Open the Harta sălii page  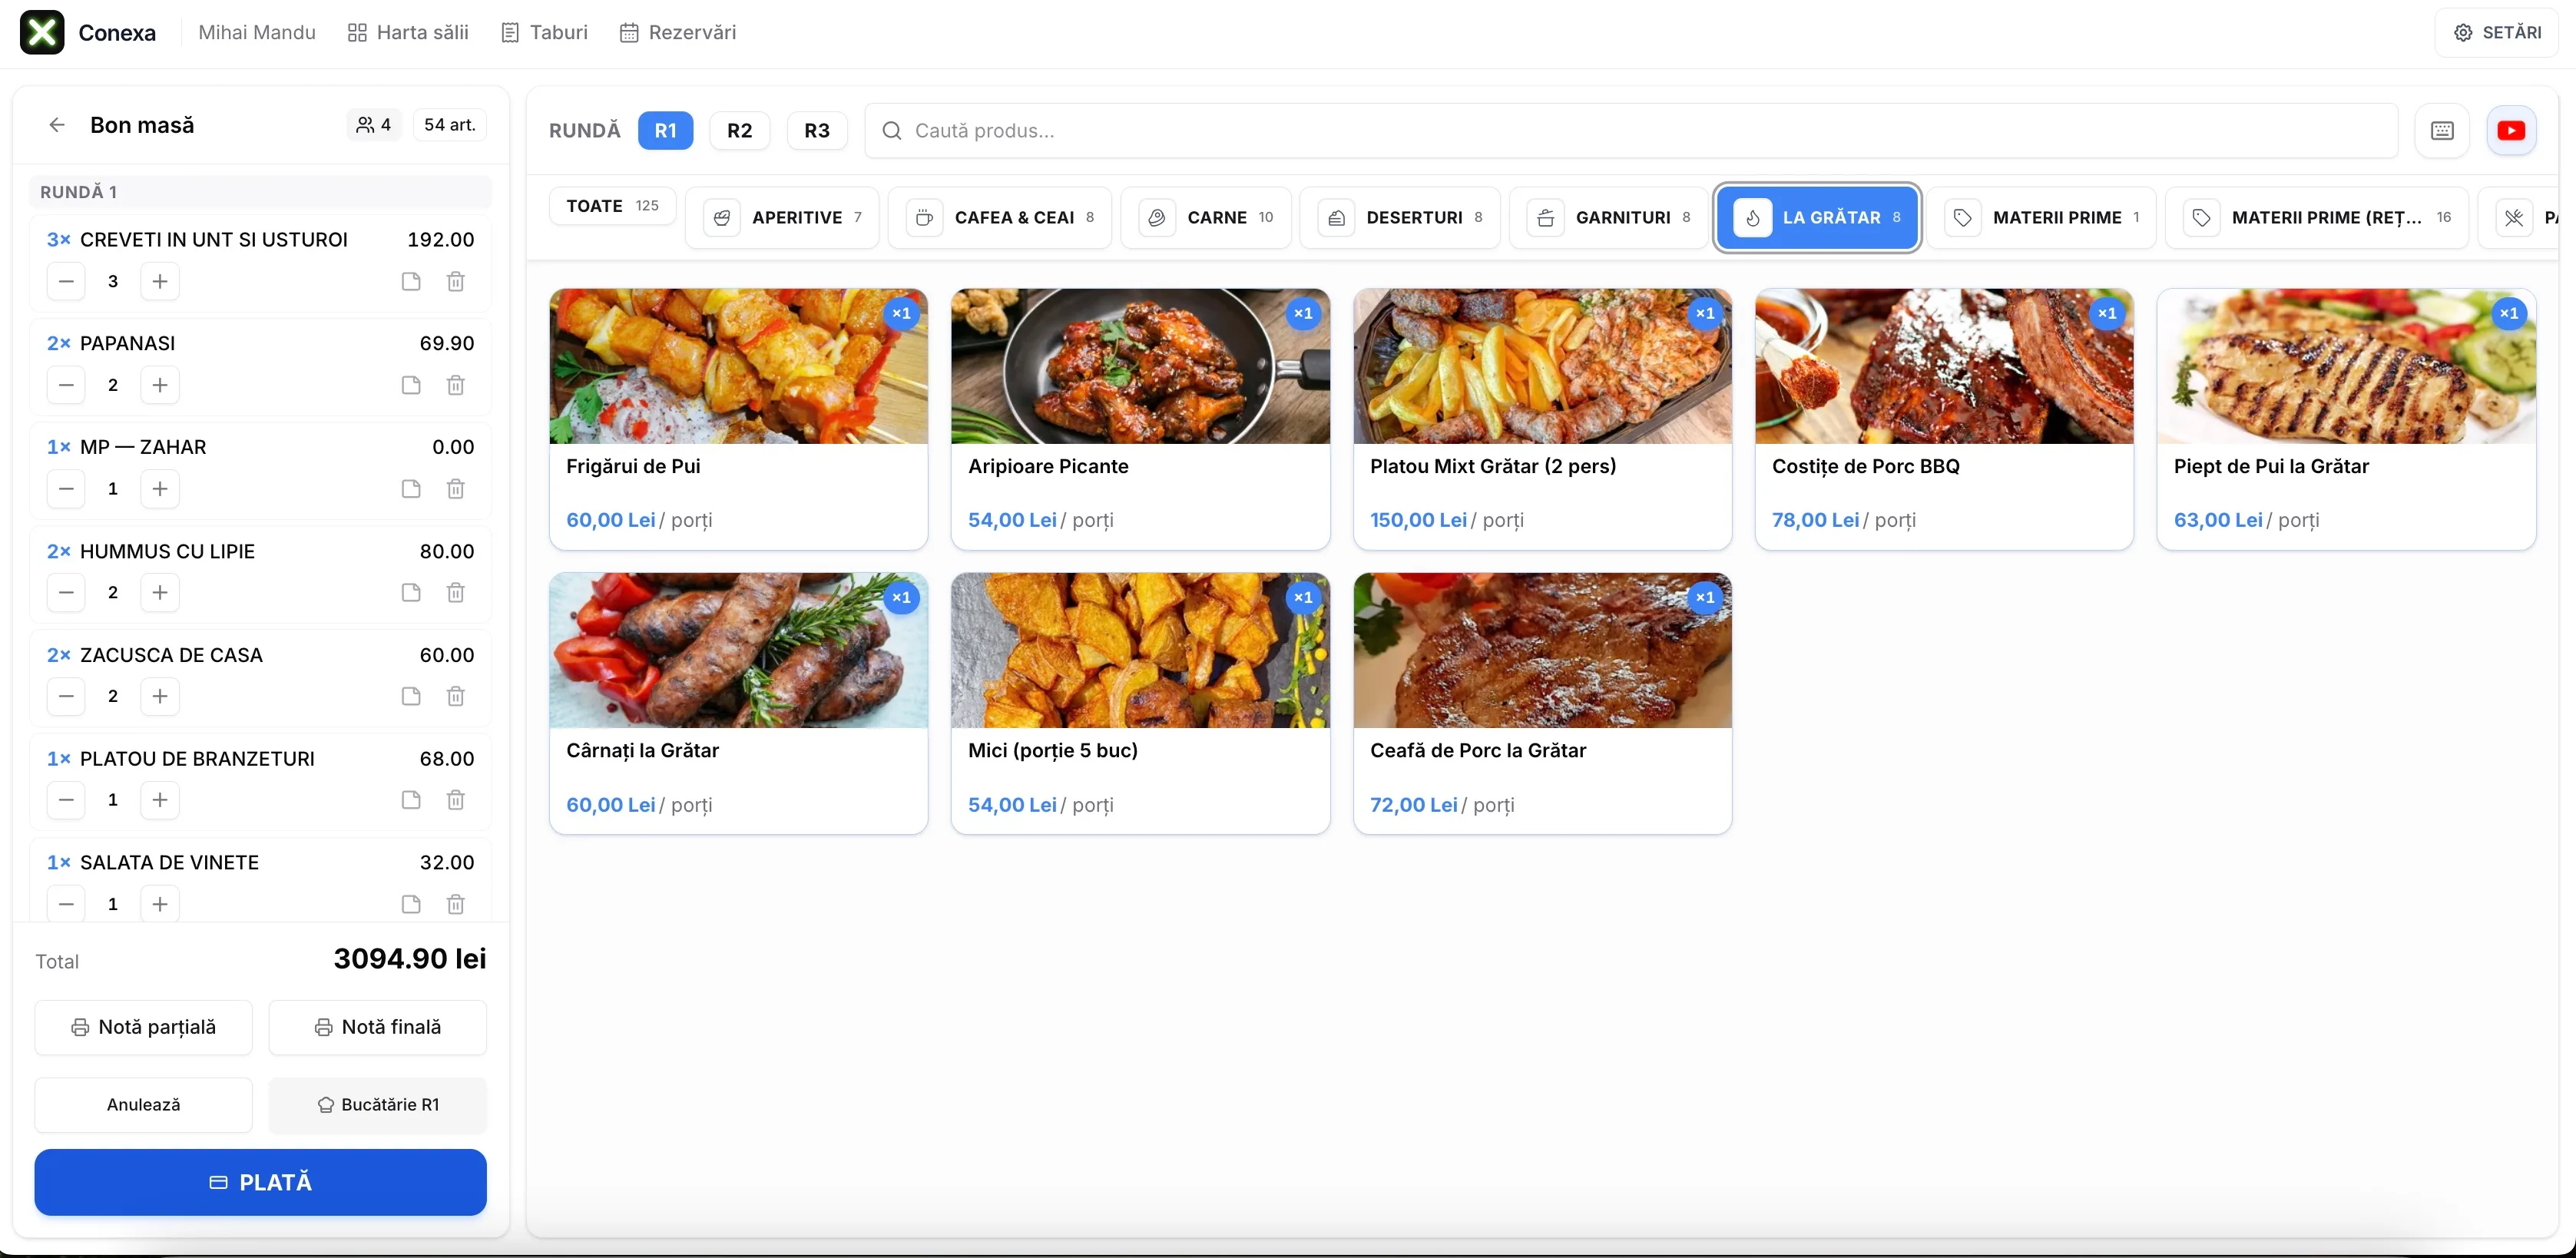tap(408, 33)
